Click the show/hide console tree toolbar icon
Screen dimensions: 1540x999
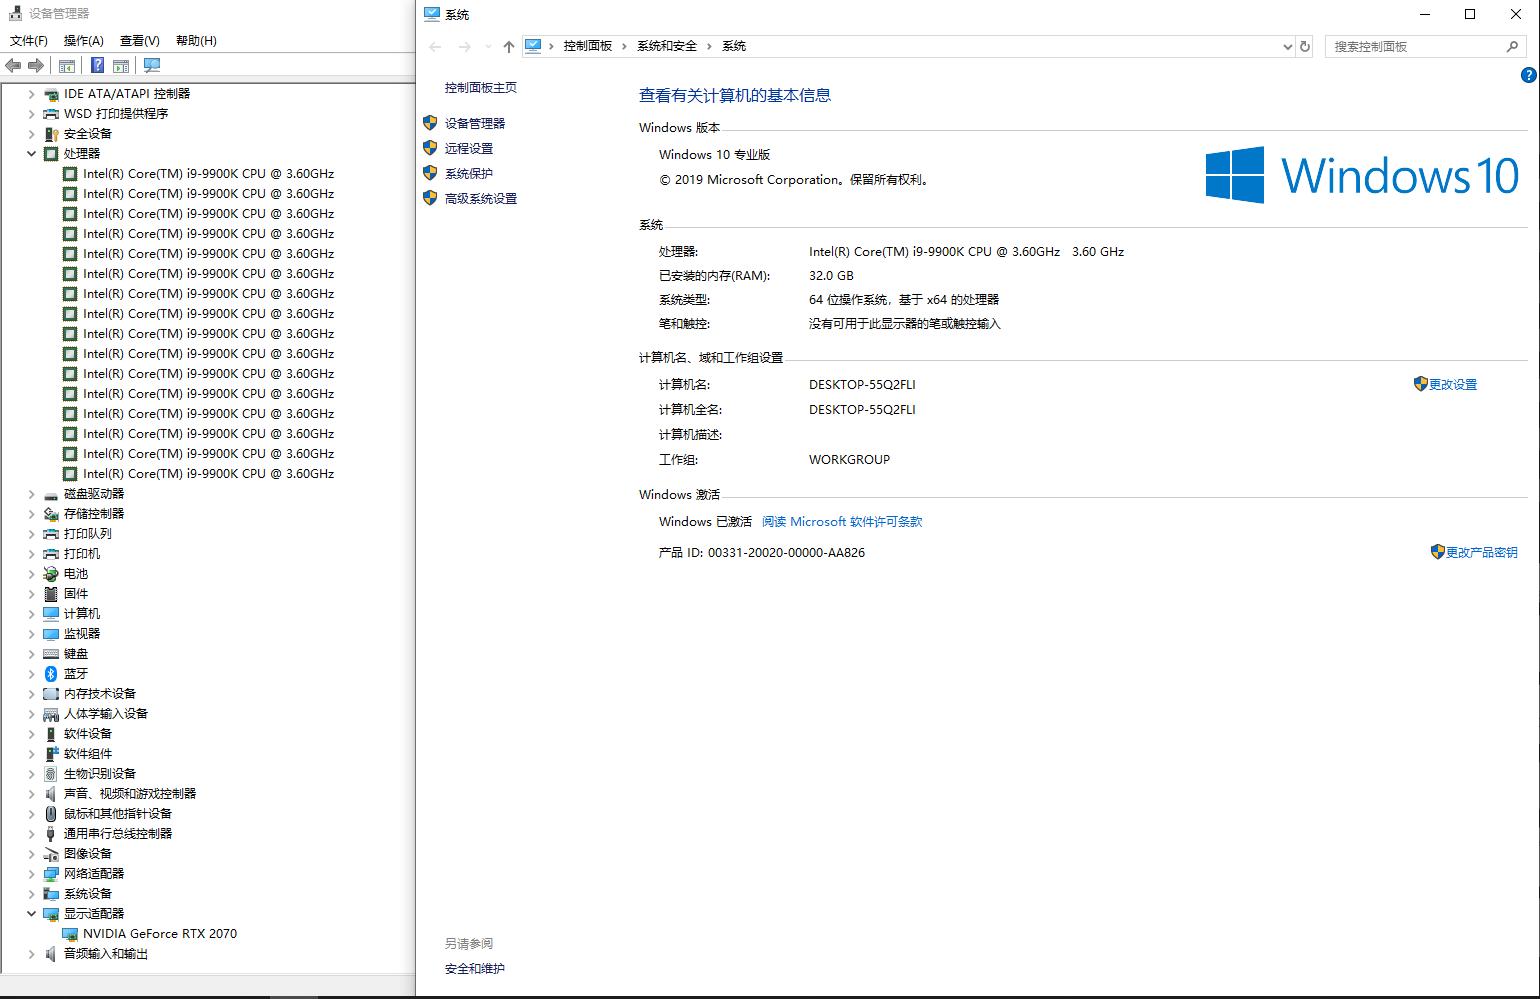(67, 66)
